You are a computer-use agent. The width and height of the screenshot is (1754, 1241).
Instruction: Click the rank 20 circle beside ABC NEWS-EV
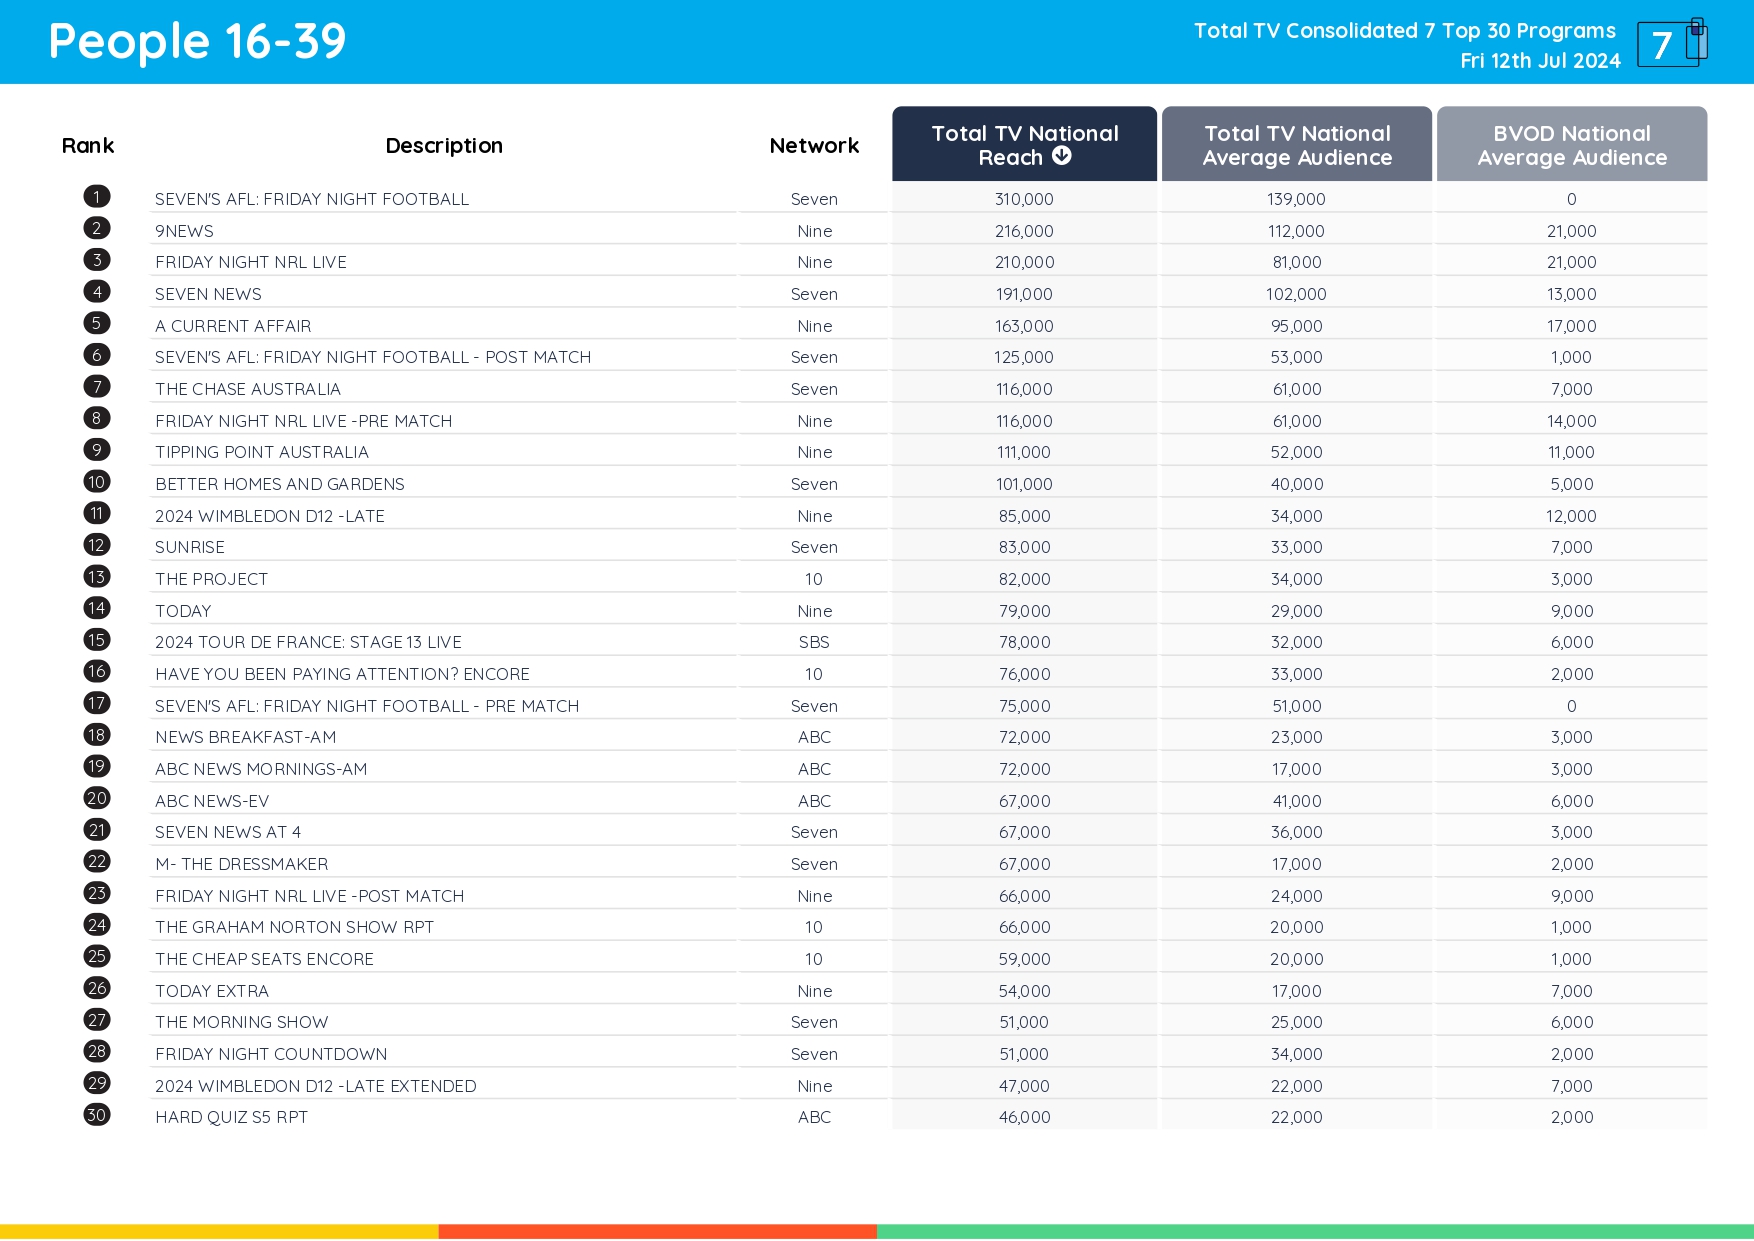point(96,797)
